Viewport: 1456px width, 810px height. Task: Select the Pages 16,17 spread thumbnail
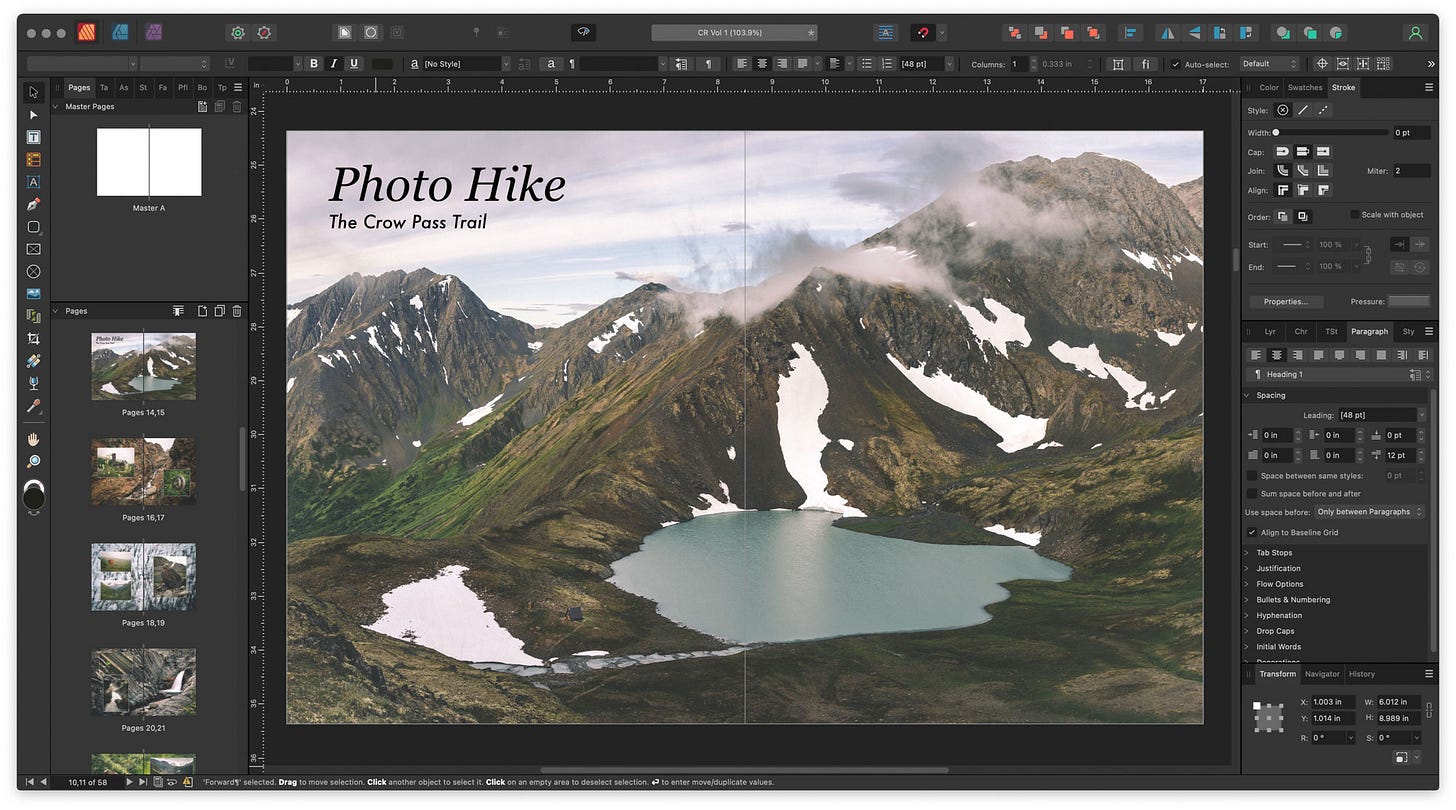pyautogui.click(x=143, y=471)
